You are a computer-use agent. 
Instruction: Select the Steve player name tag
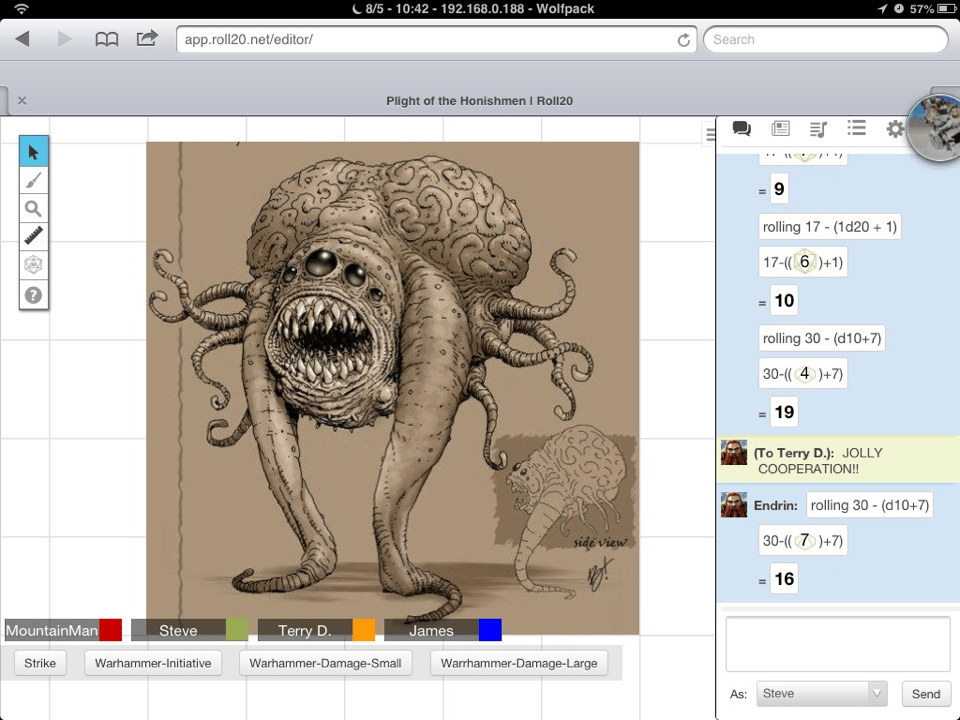(x=178, y=631)
